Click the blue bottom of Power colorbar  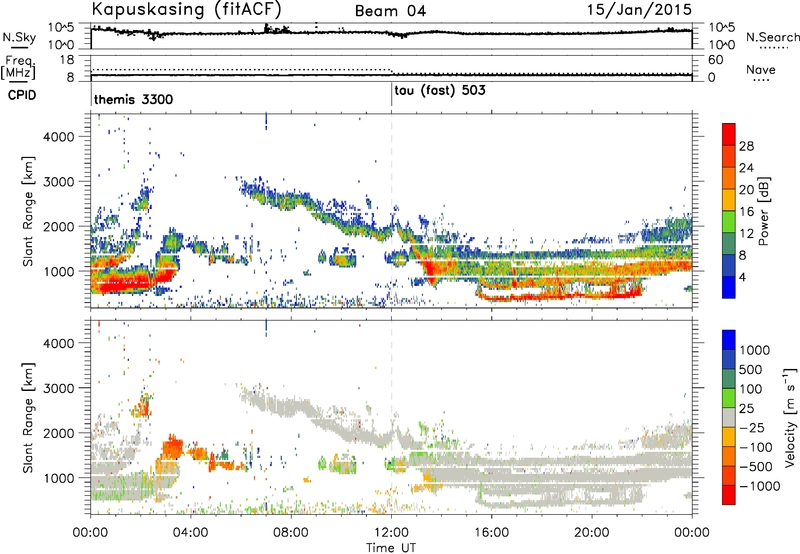[729, 288]
